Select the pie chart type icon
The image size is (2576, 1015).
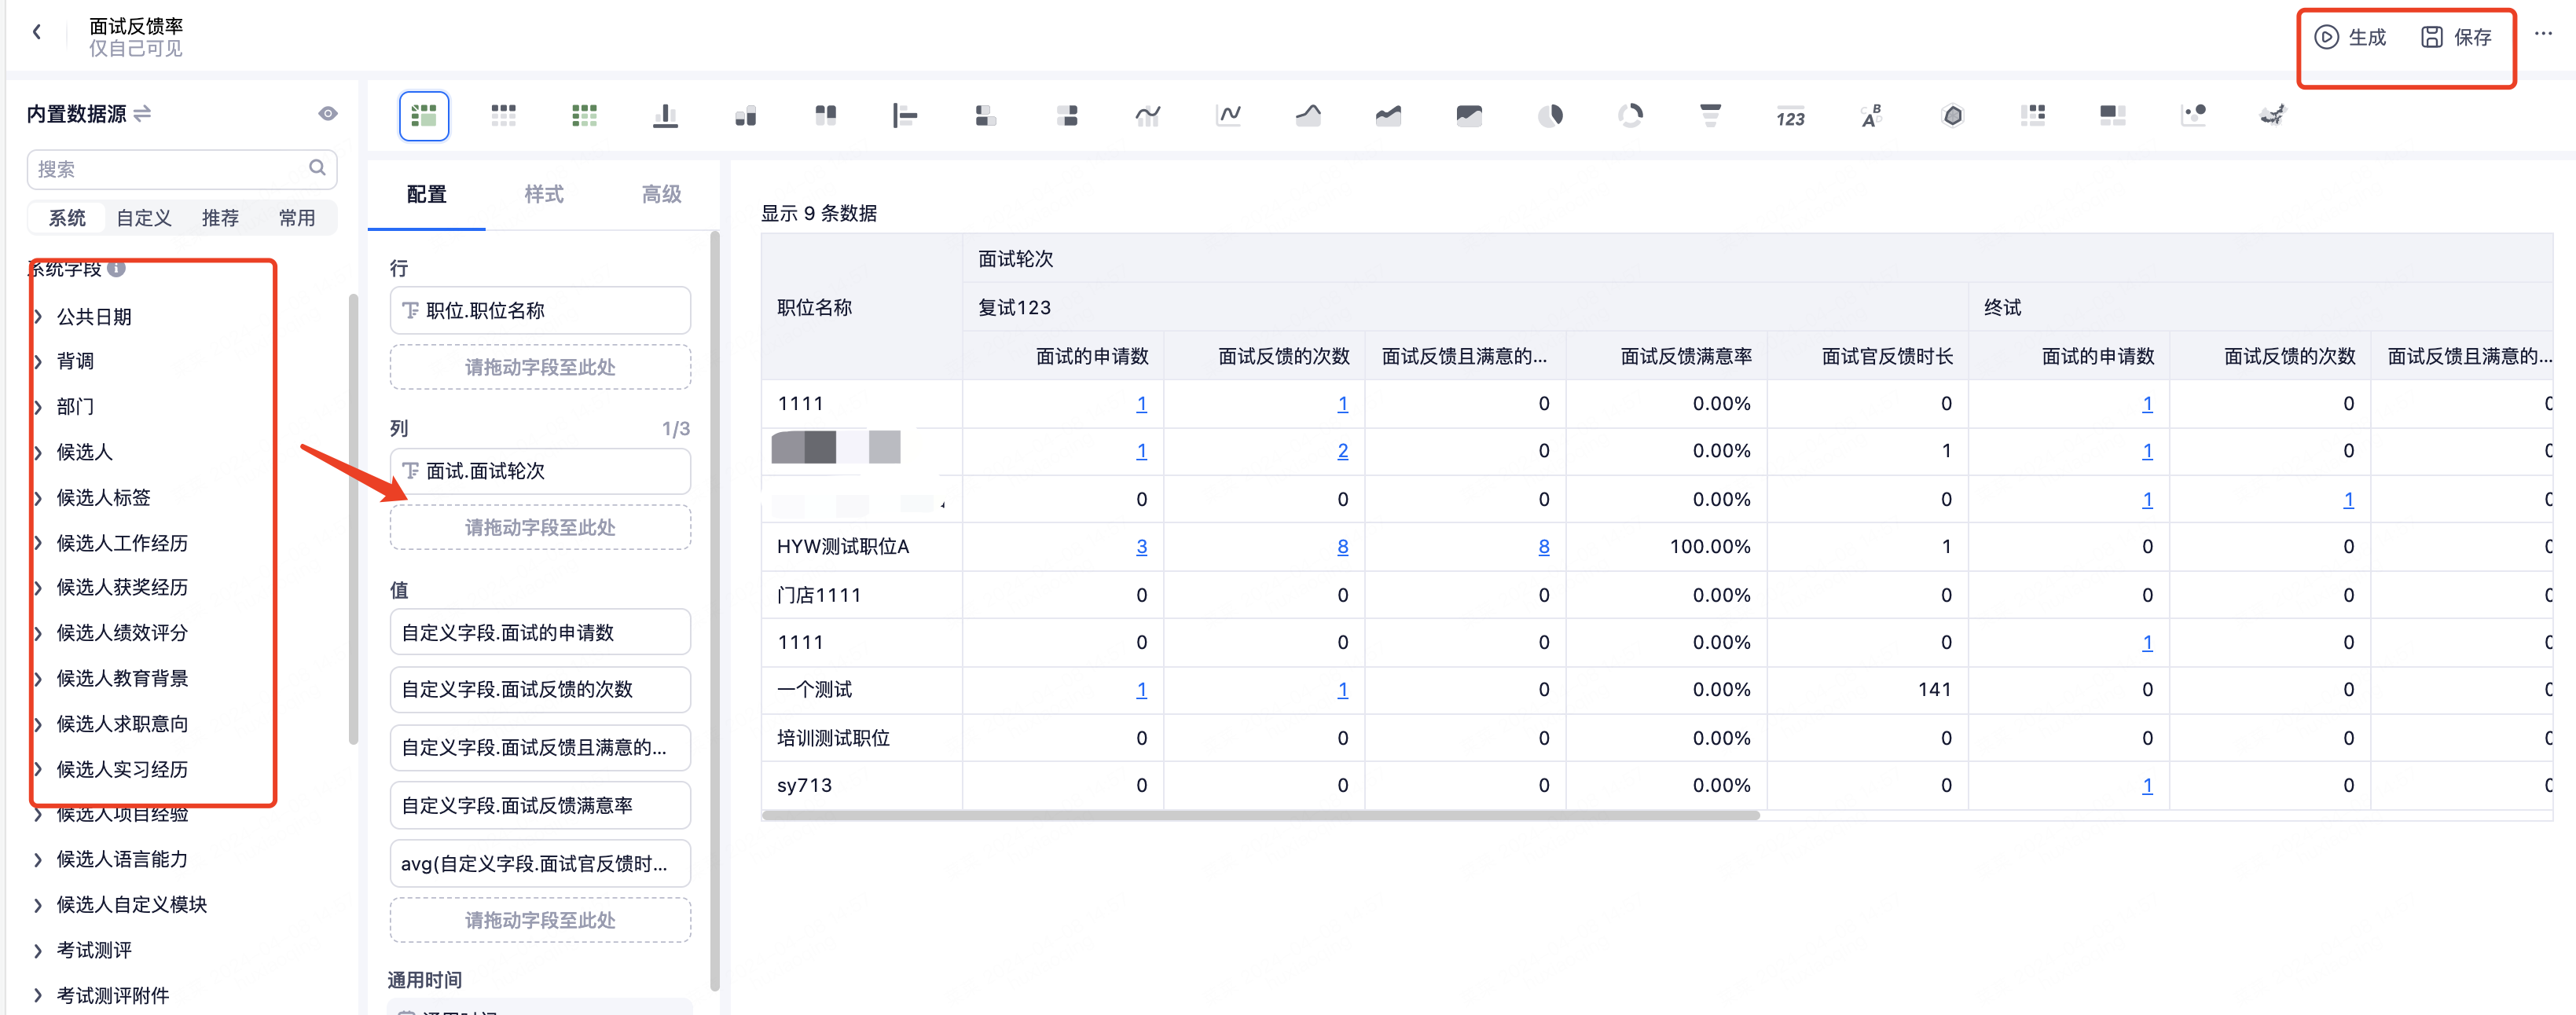(1550, 116)
